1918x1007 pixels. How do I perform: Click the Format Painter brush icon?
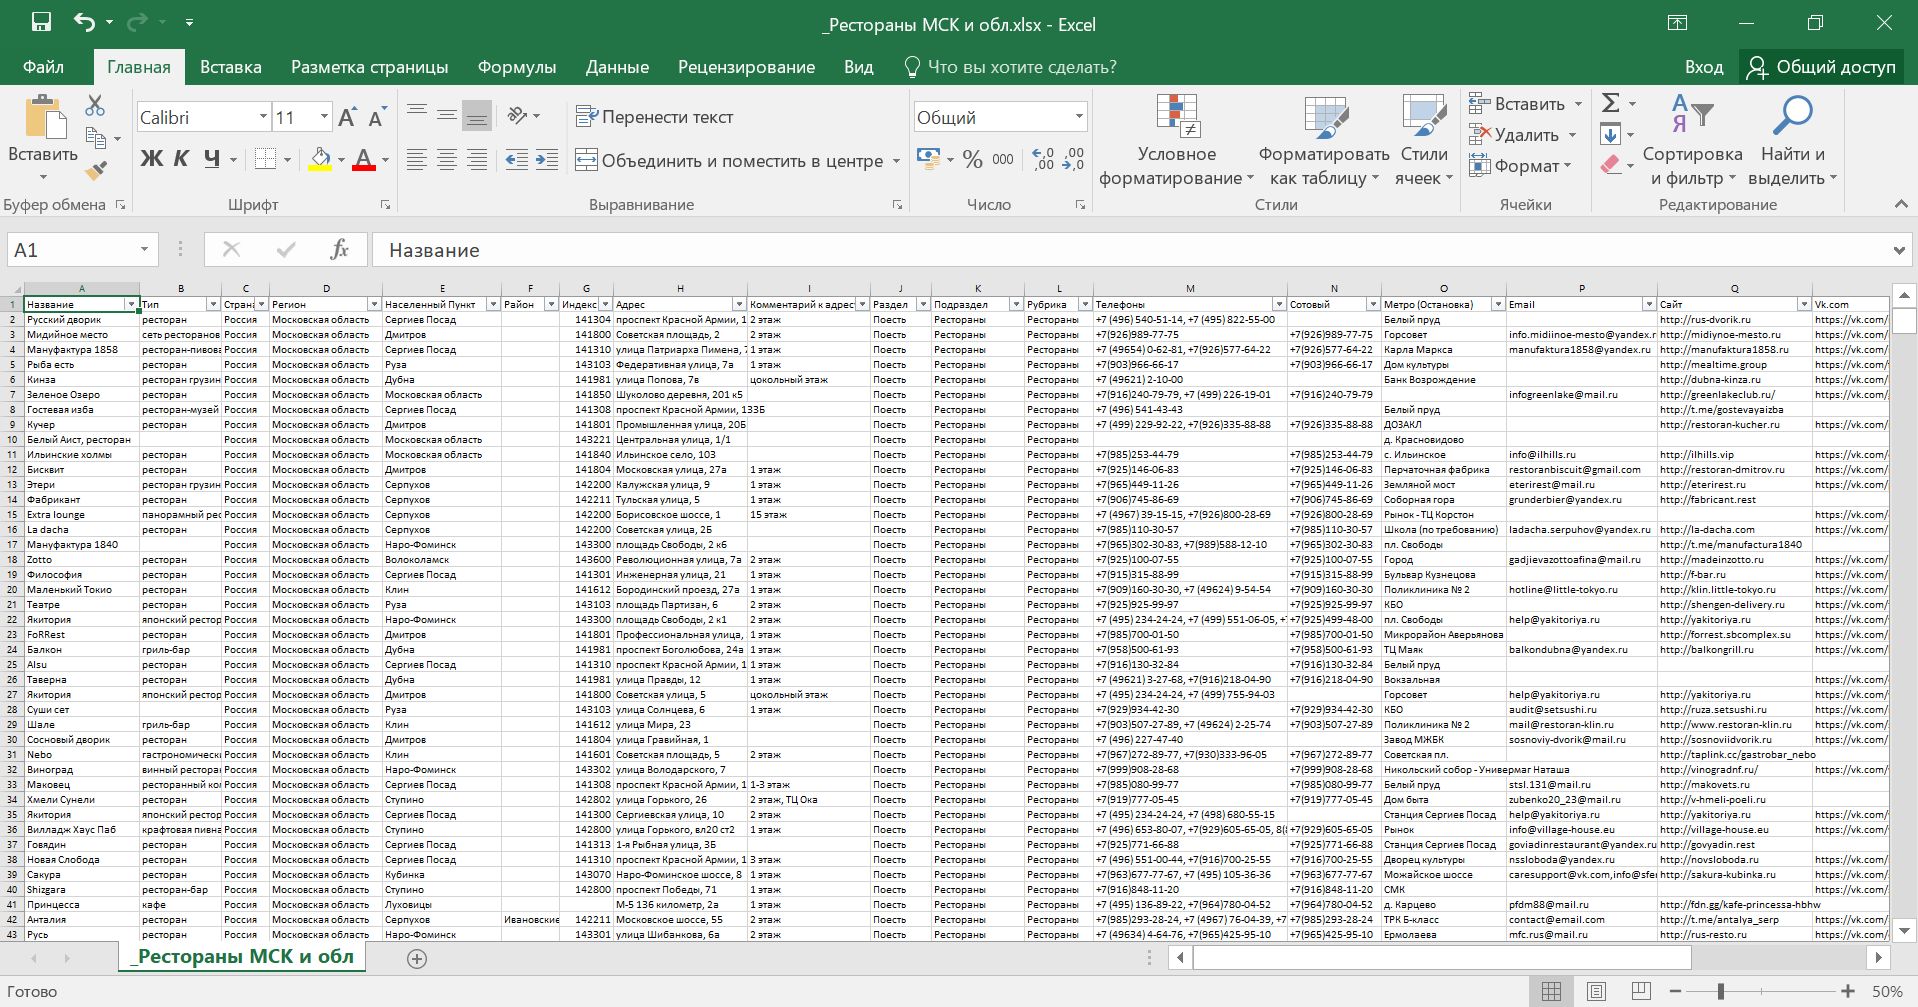click(96, 171)
